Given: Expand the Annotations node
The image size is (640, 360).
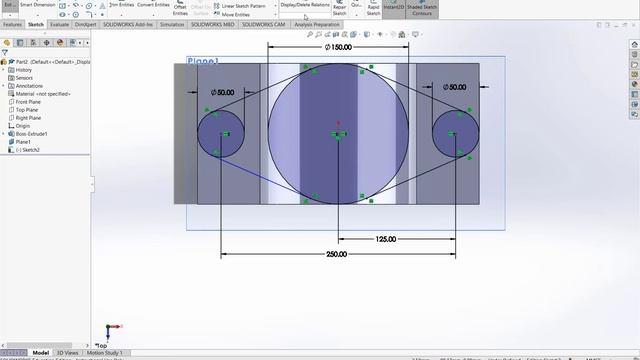Looking at the screenshot, I should coord(3,86).
